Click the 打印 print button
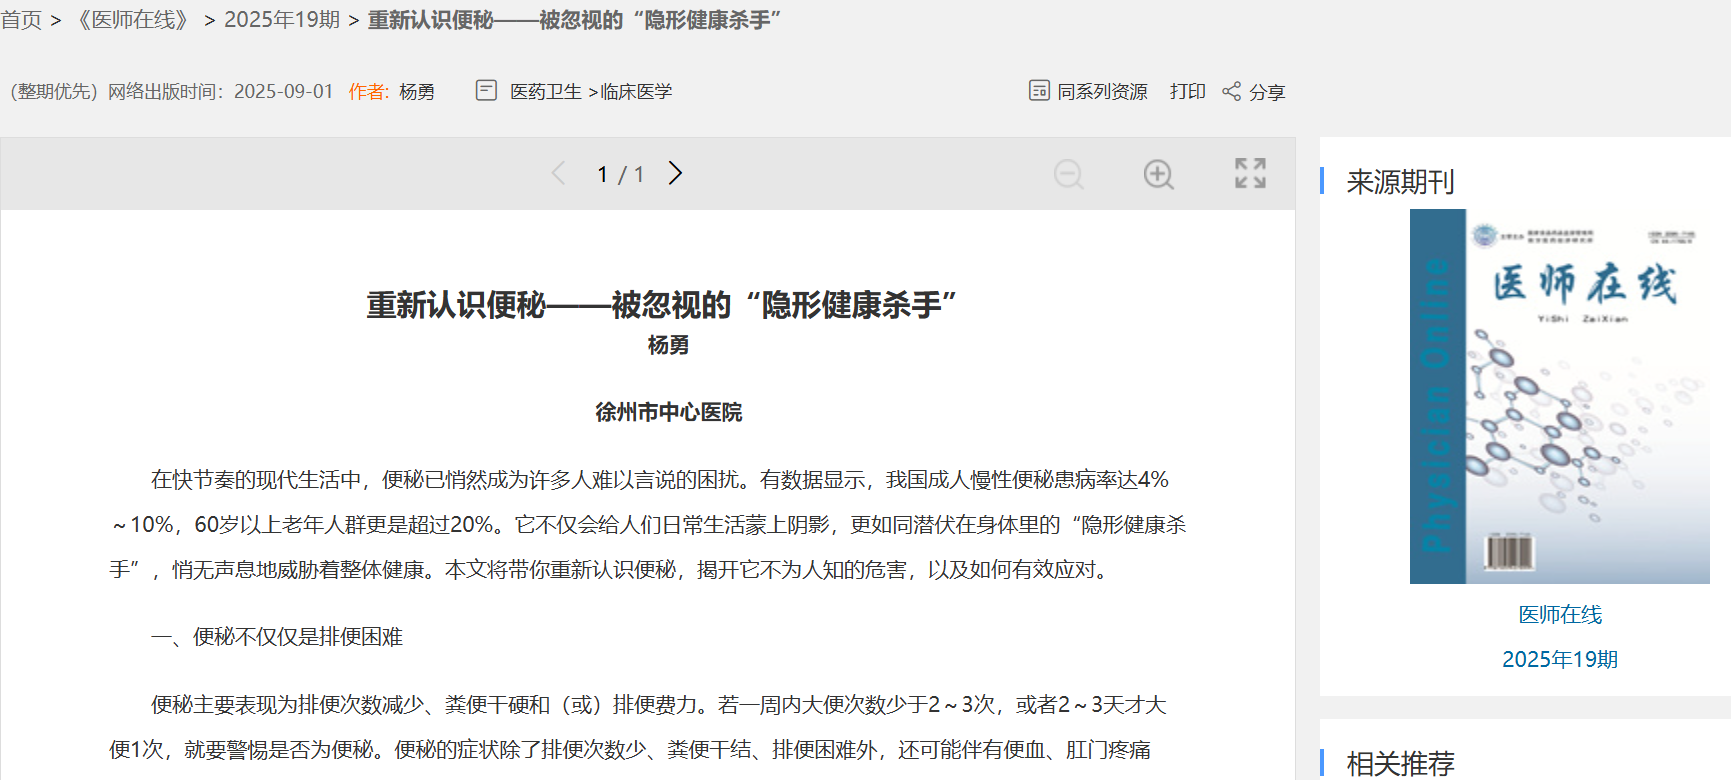Viewport: 1731px width, 780px height. coord(1187,92)
